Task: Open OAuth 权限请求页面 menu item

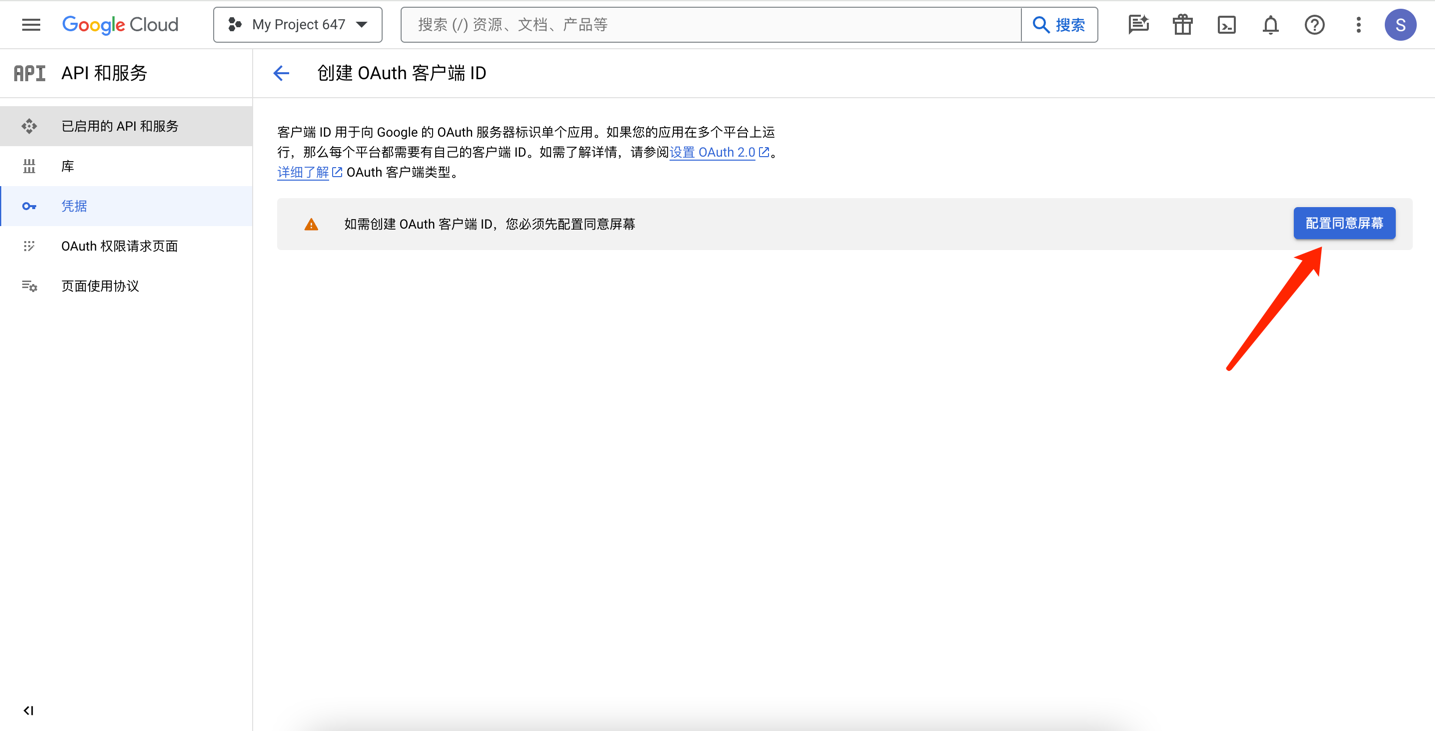Action: [x=126, y=246]
